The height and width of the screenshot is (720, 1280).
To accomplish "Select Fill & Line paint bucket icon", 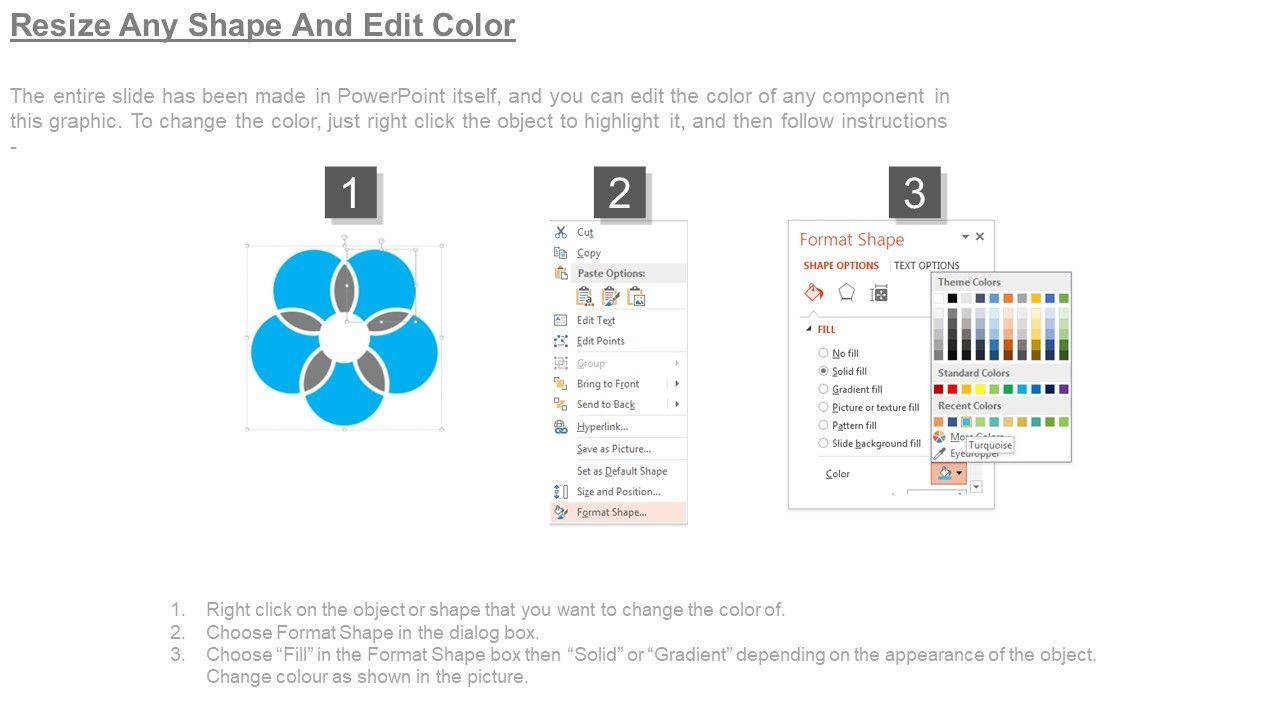I will point(814,293).
